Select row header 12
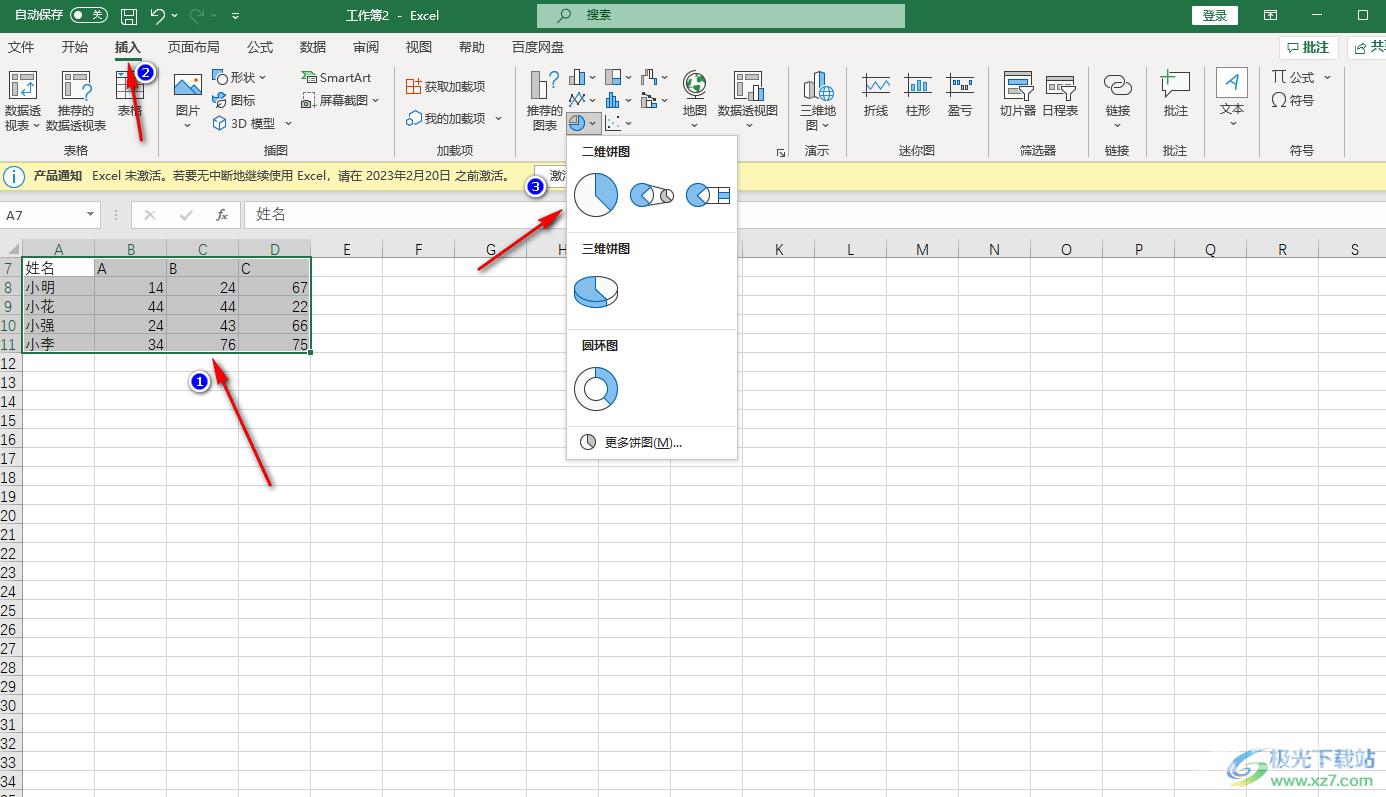The image size is (1386, 797). point(10,364)
